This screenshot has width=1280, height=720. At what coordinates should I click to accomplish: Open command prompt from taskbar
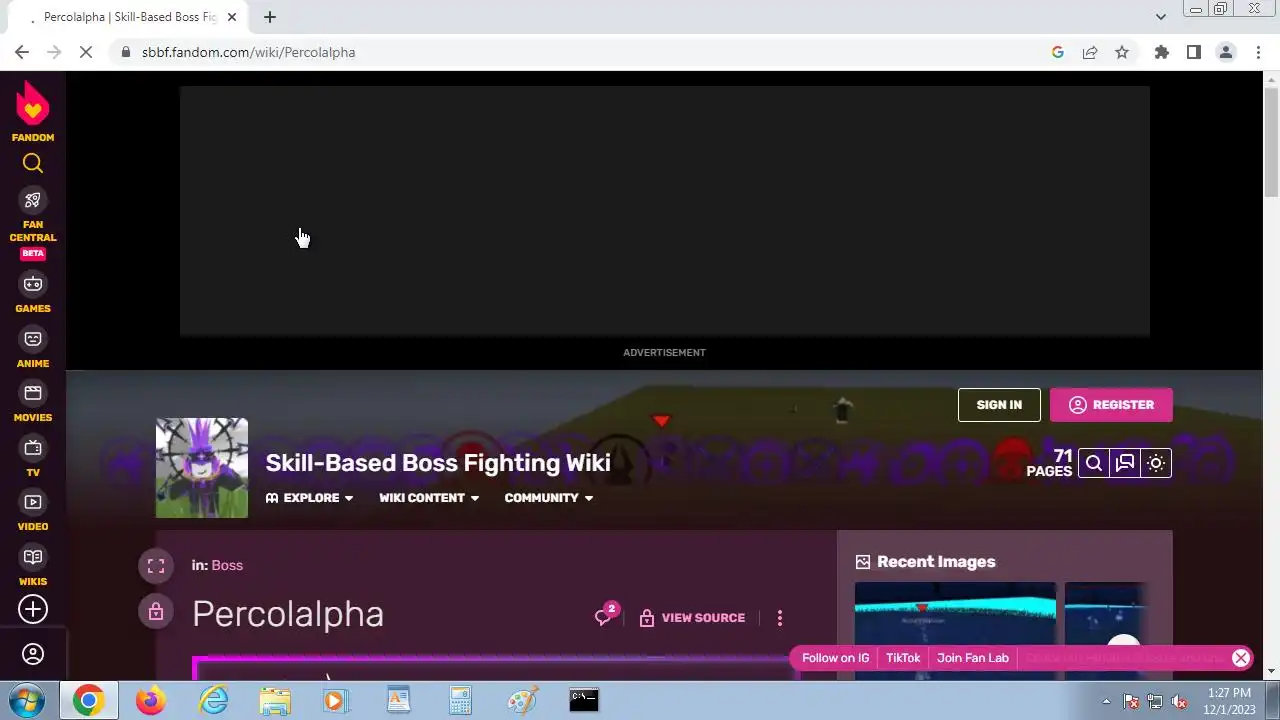[584, 701]
